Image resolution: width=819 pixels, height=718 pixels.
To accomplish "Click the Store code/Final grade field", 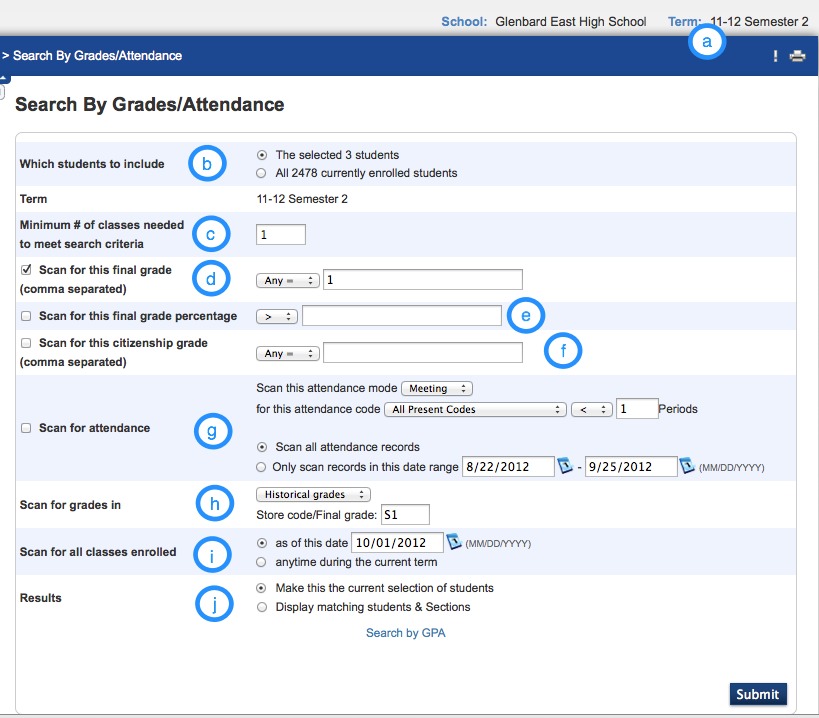I will (x=404, y=515).
